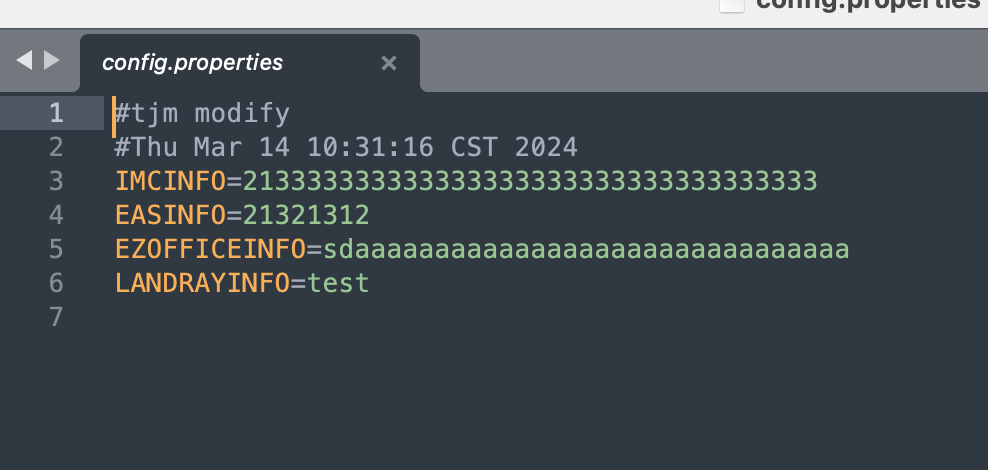Click the left tab navigation arrow

pyautogui.click(x=24, y=60)
